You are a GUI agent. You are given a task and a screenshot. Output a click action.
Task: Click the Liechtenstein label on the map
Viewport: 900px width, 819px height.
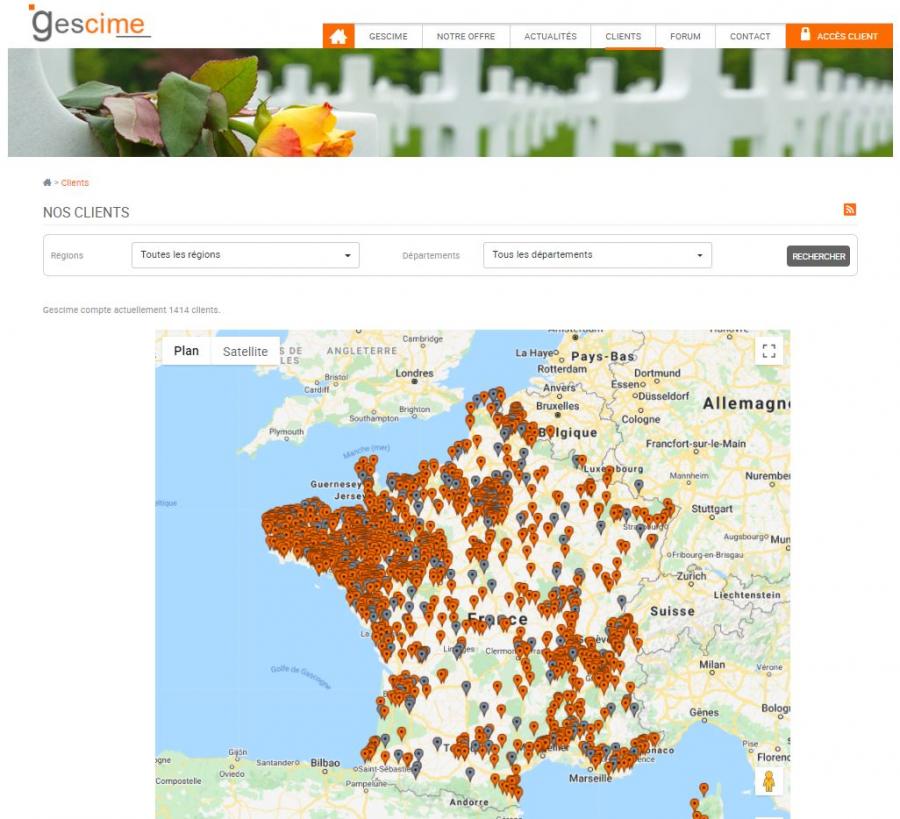pyautogui.click(x=747, y=595)
